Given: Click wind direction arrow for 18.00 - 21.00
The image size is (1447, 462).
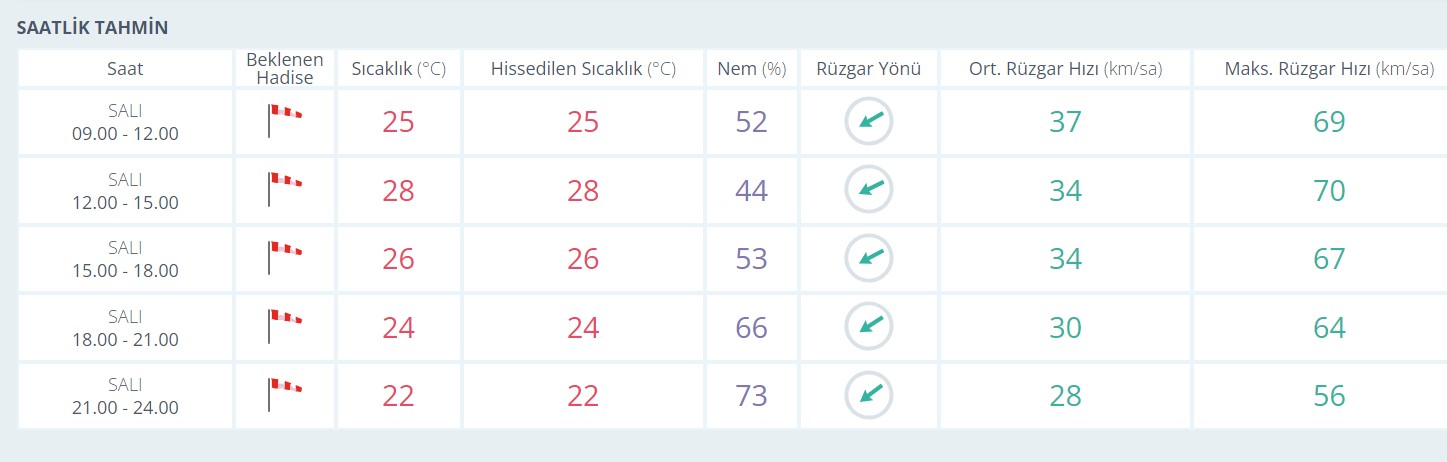Looking at the screenshot, I should [x=869, y=326].
